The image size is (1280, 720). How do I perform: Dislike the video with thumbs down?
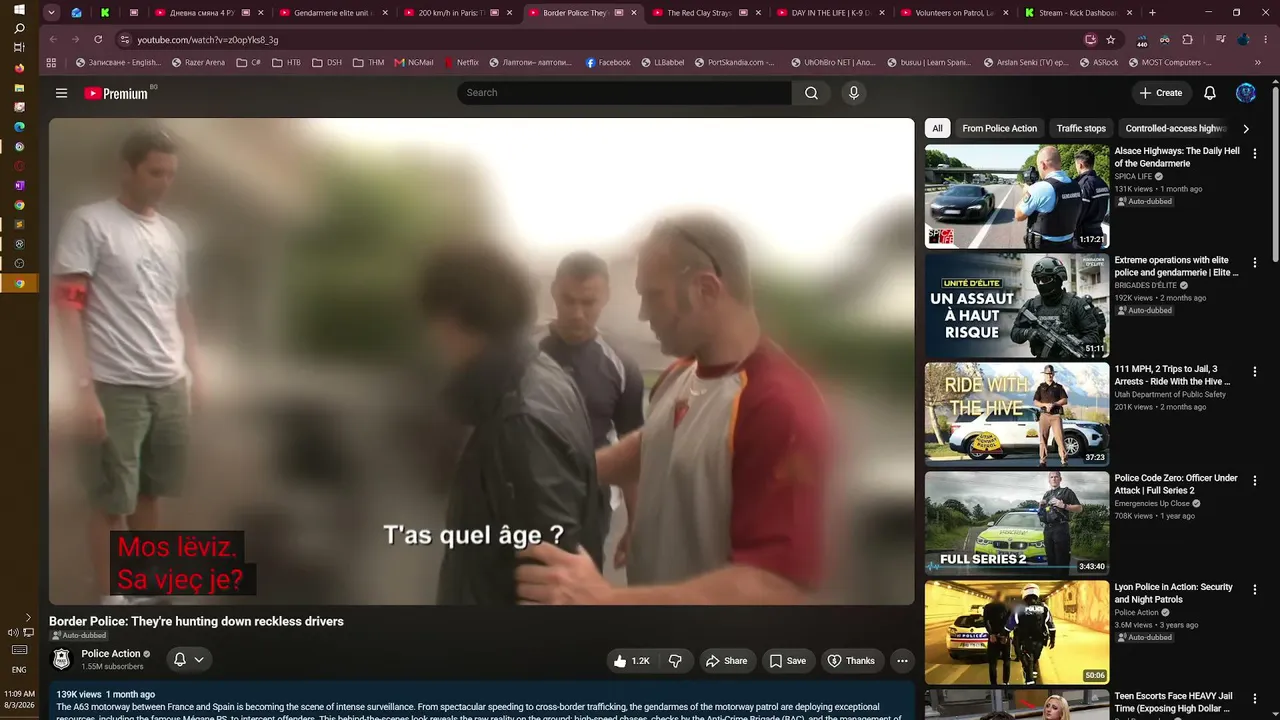tap(675, 661)
